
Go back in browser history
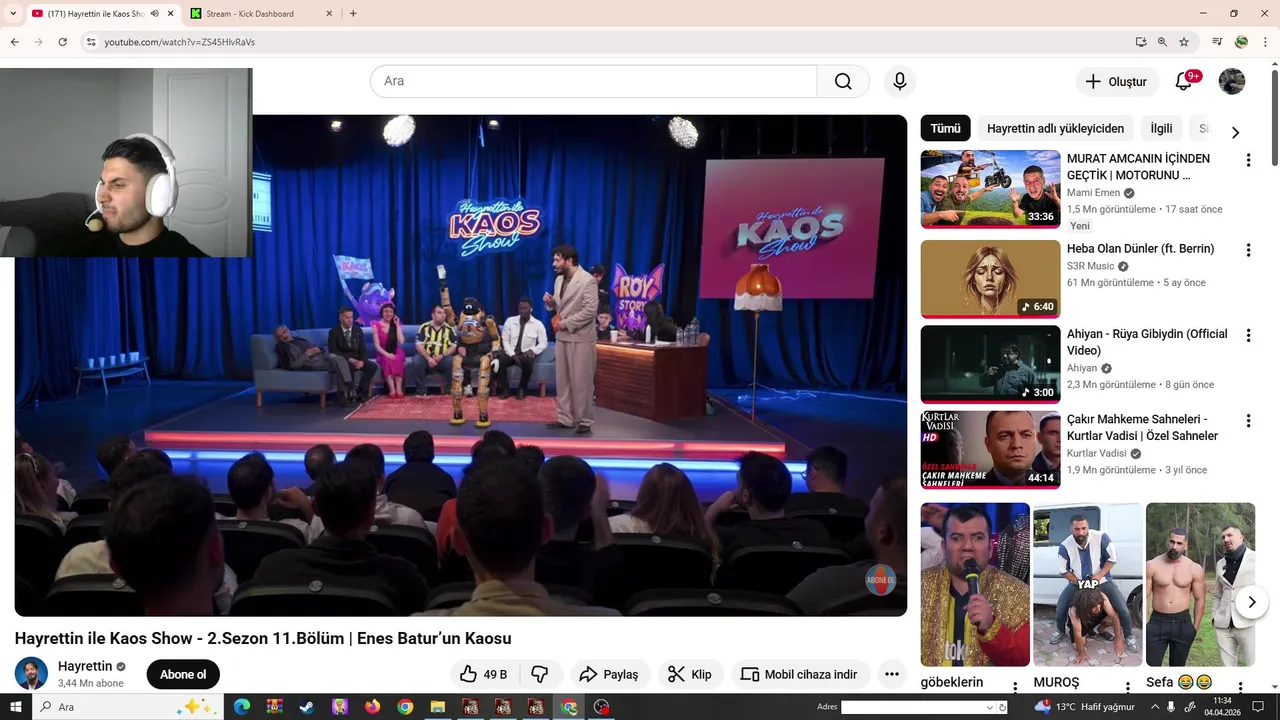coord(14,42)
